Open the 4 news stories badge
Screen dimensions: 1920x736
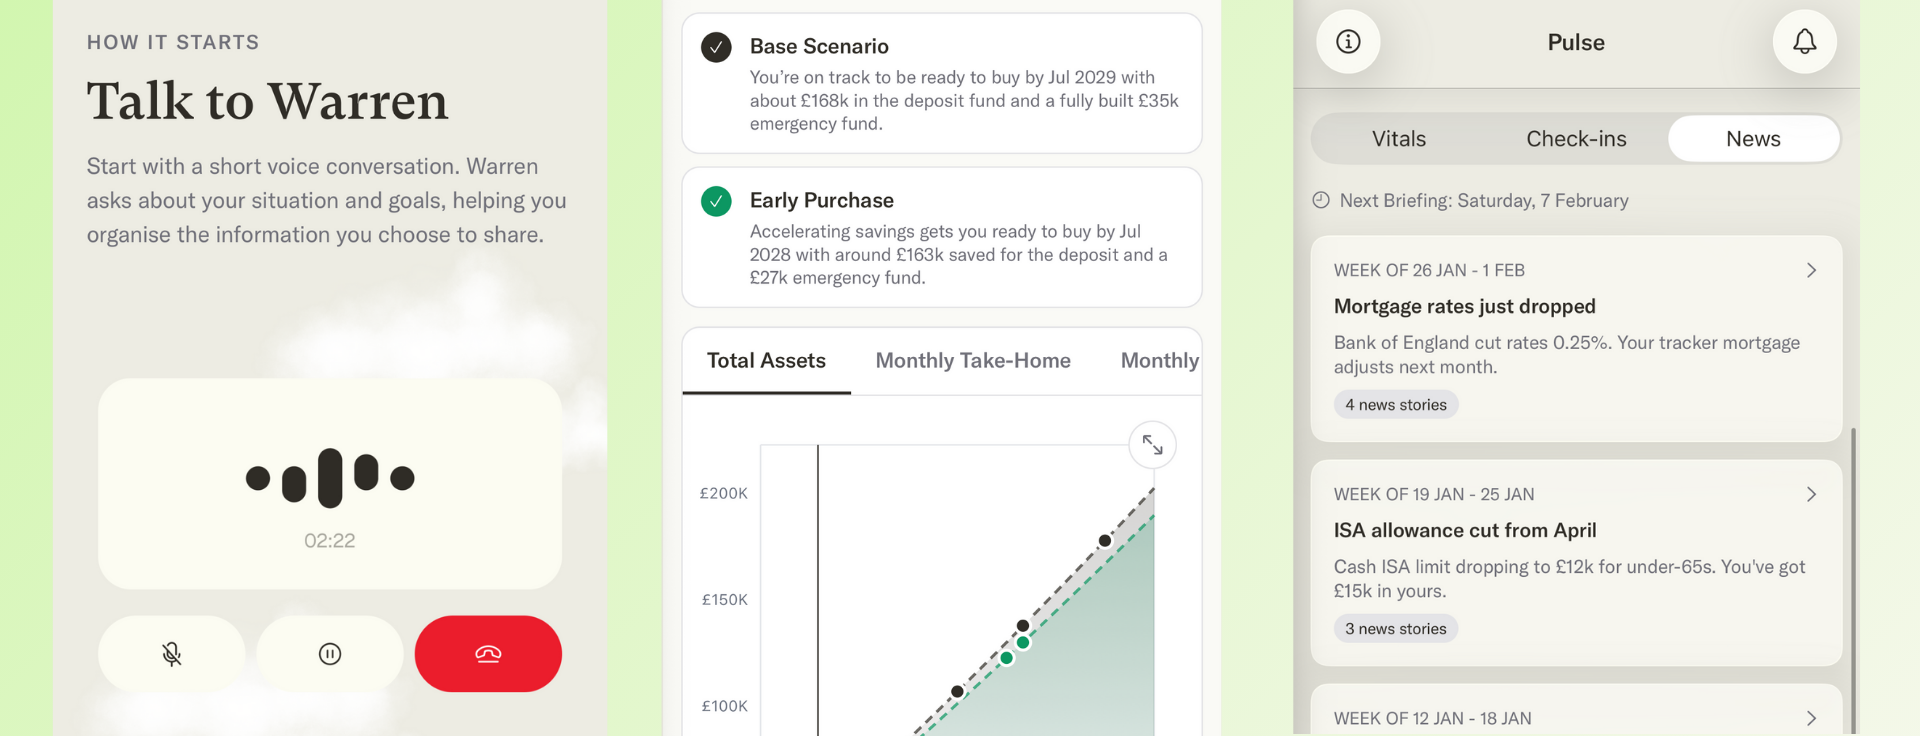click(1395, 405)
